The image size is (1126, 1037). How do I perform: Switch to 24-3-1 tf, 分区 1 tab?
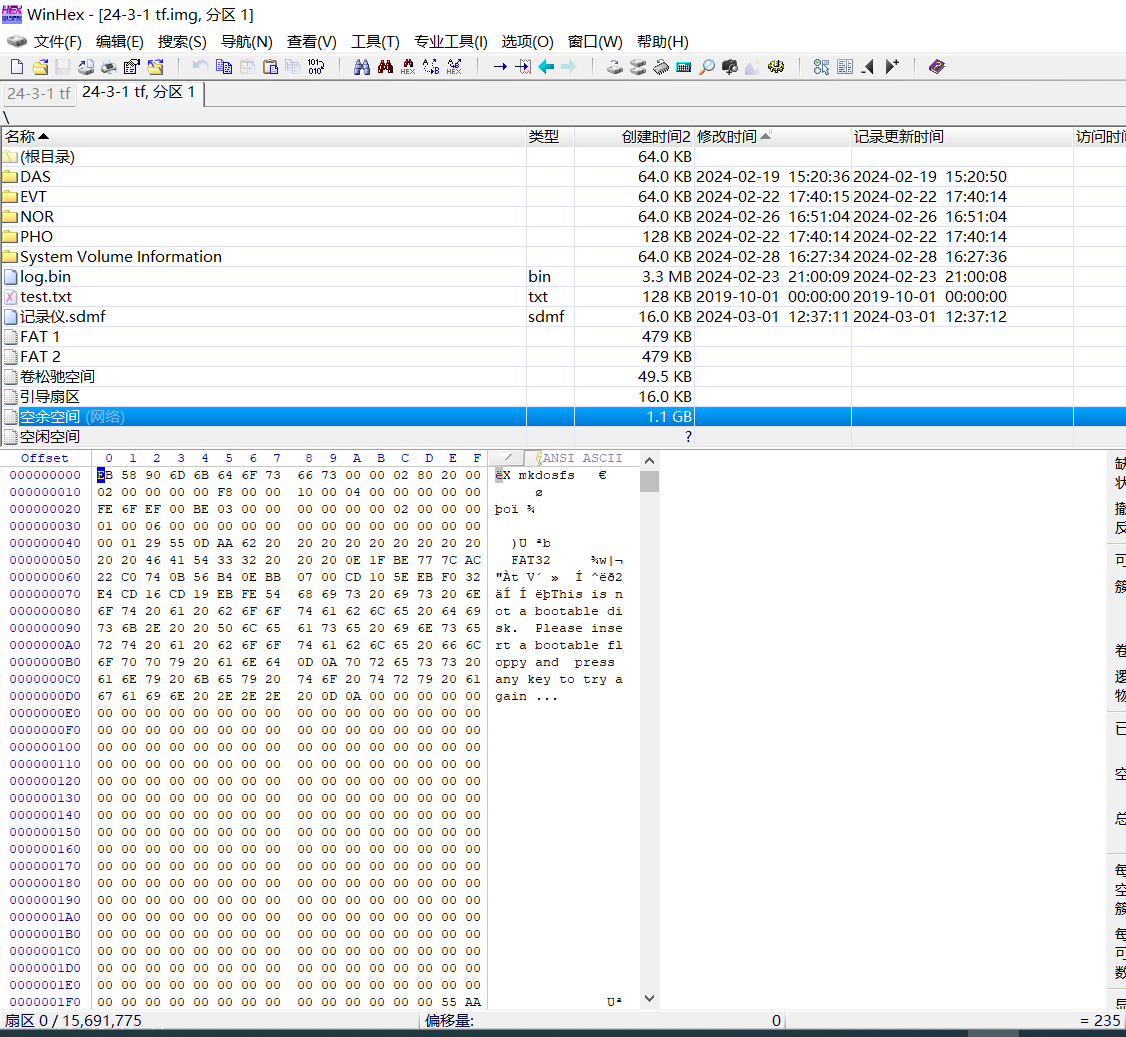click(139, 92)
